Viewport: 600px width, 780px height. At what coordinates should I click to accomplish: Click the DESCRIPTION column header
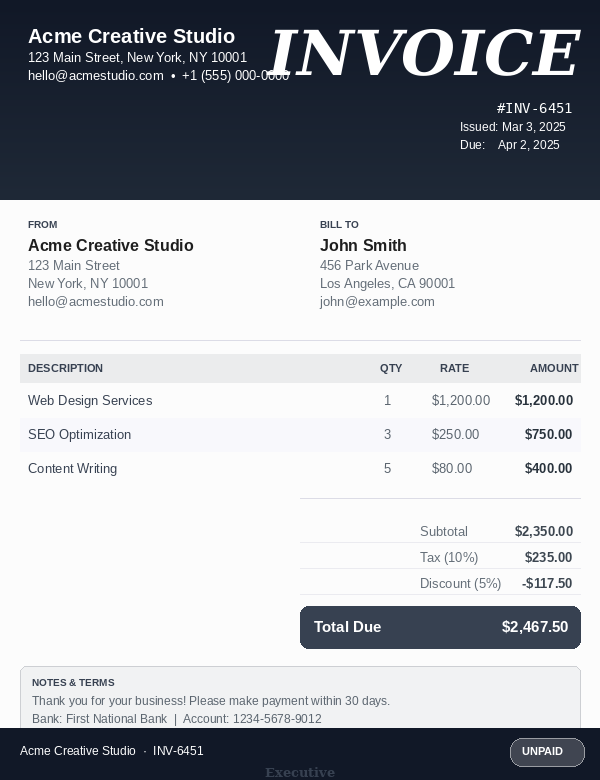[x=65, y=368]
